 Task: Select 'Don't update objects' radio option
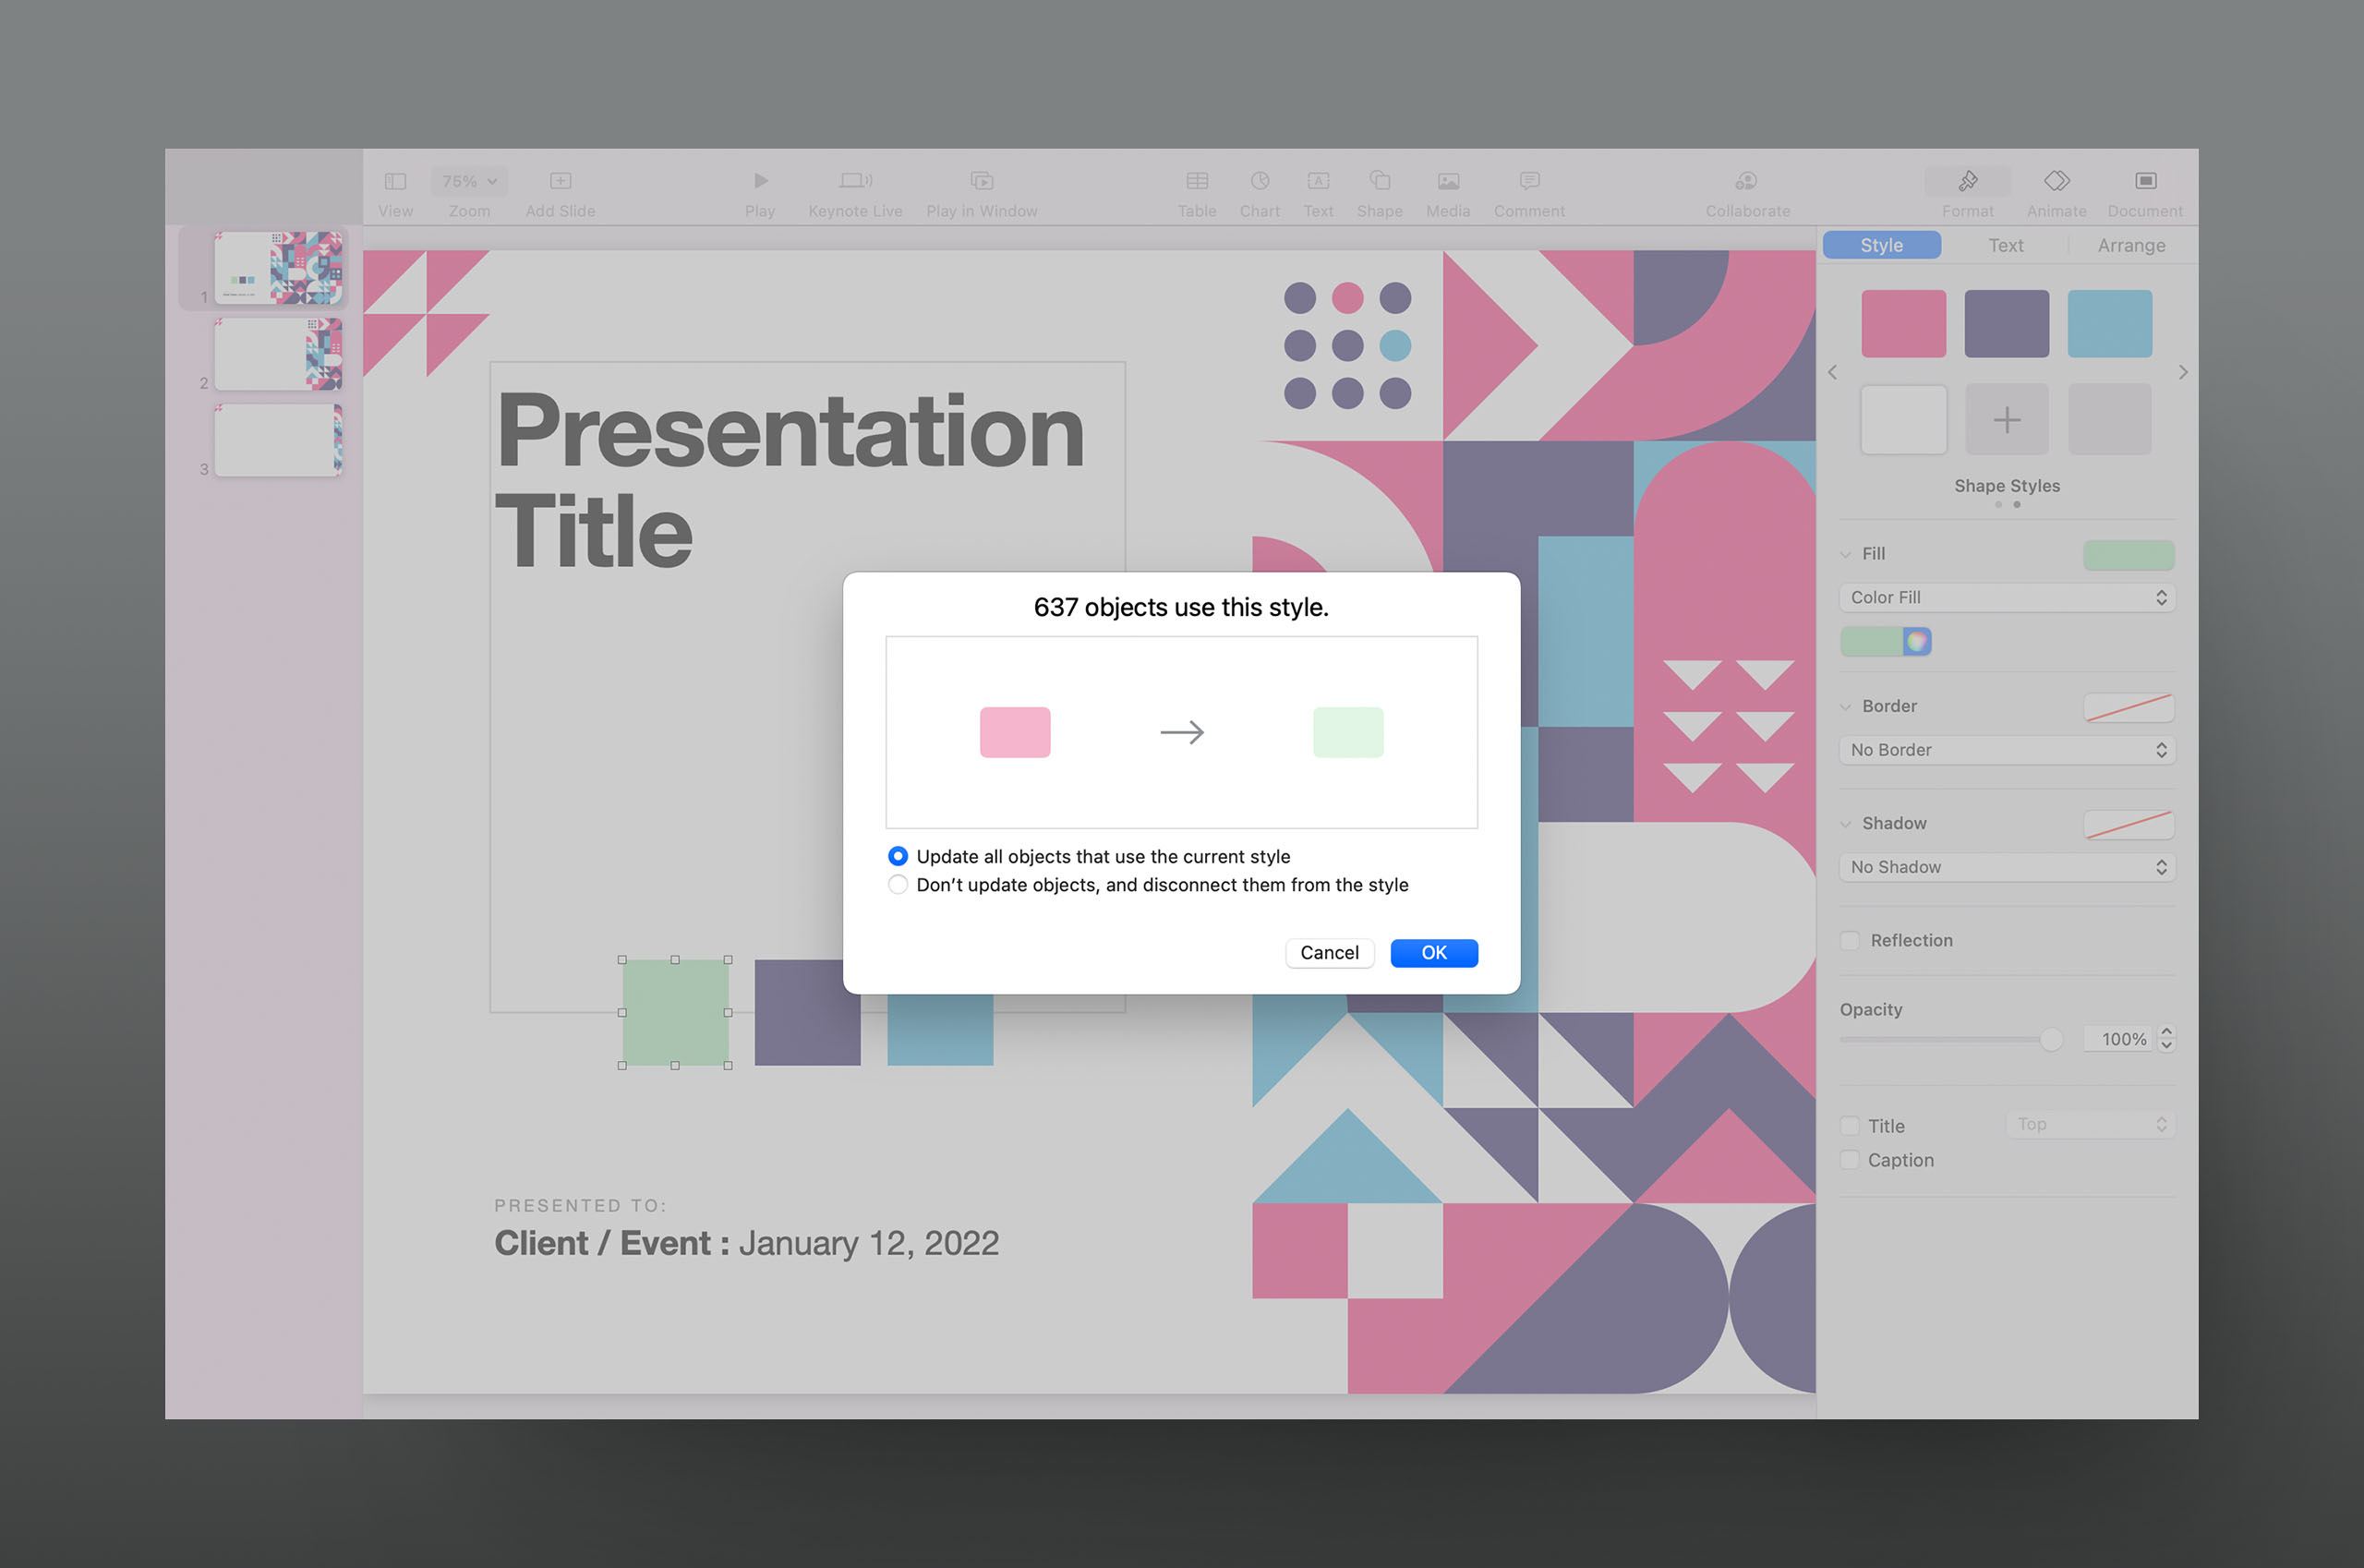click(x=898, y=885)
